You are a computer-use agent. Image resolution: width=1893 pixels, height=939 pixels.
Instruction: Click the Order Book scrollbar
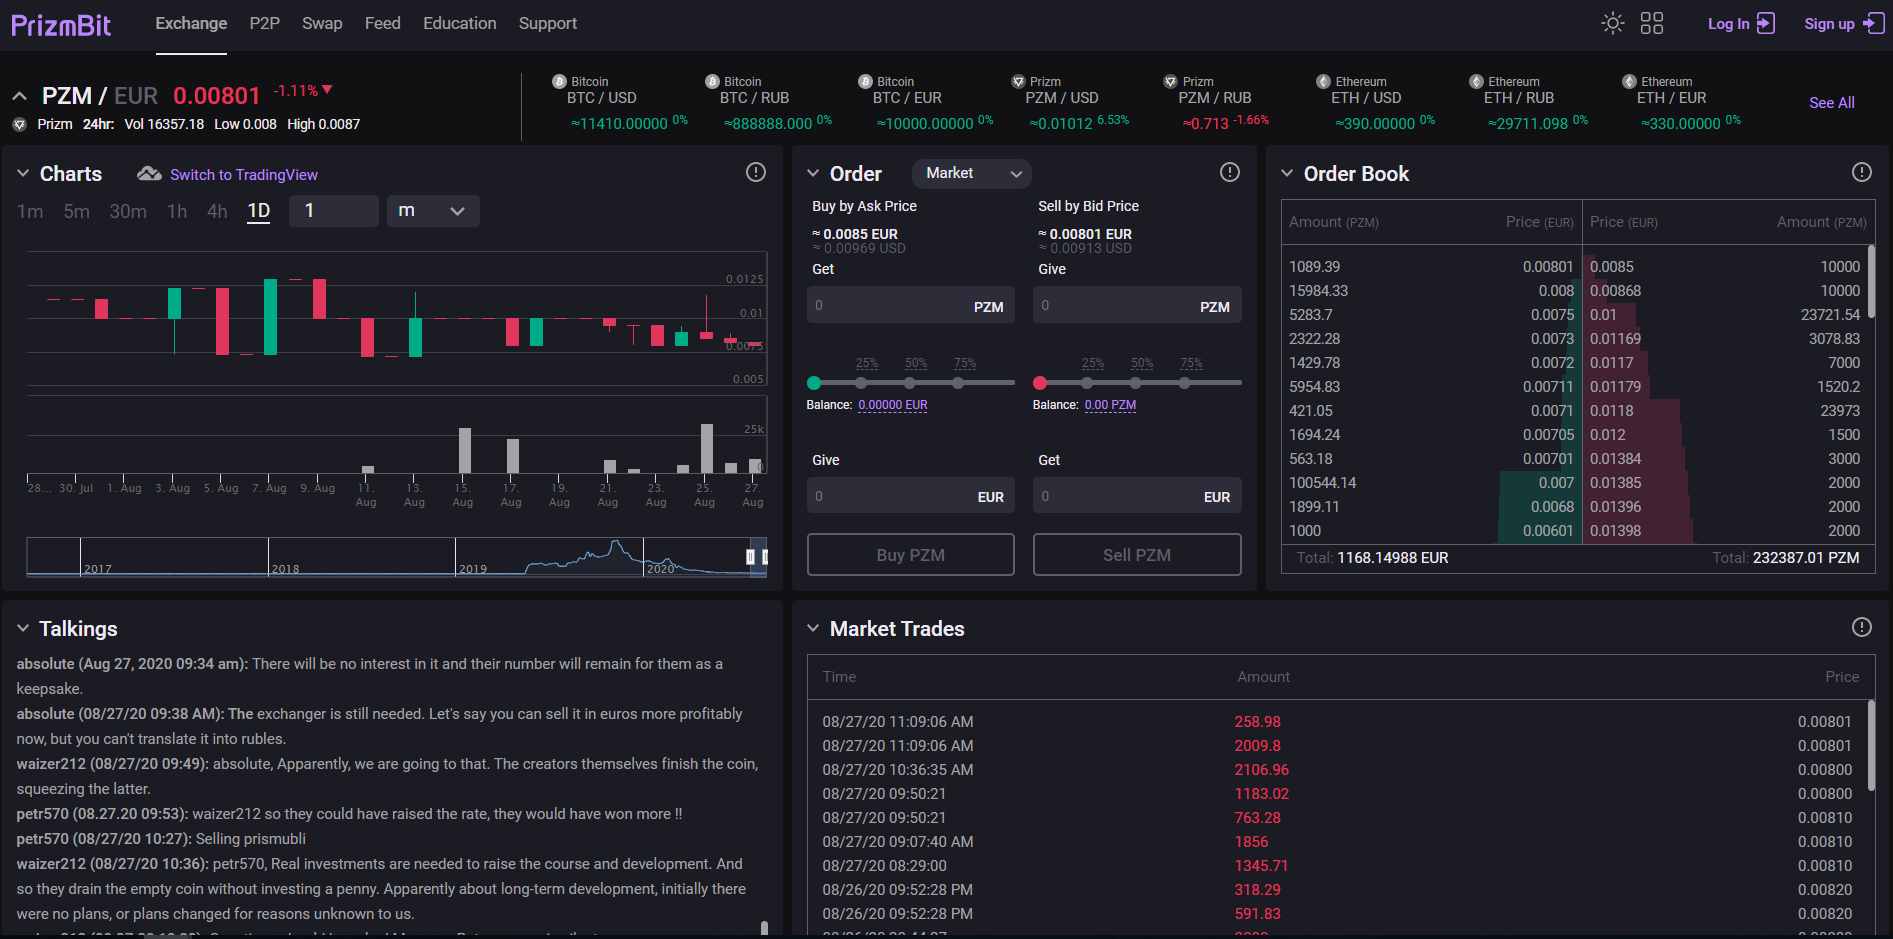1871,282
